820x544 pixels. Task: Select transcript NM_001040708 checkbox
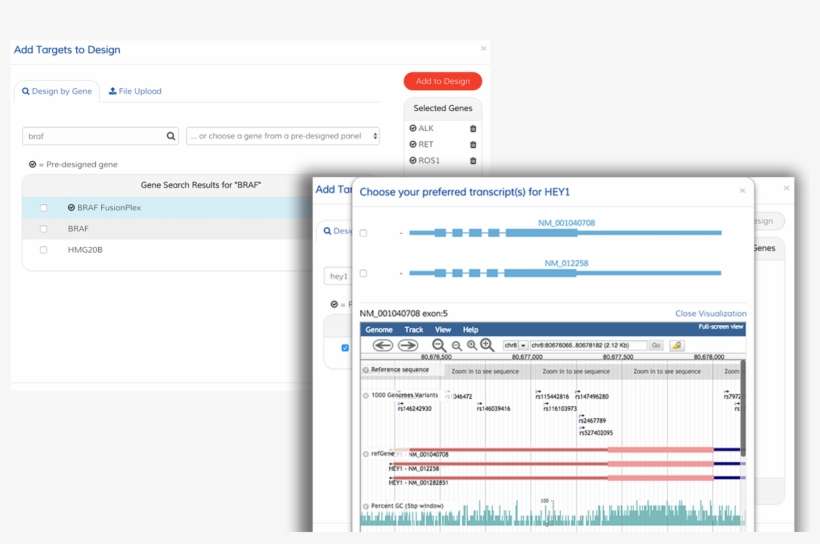tap(363, 233)
